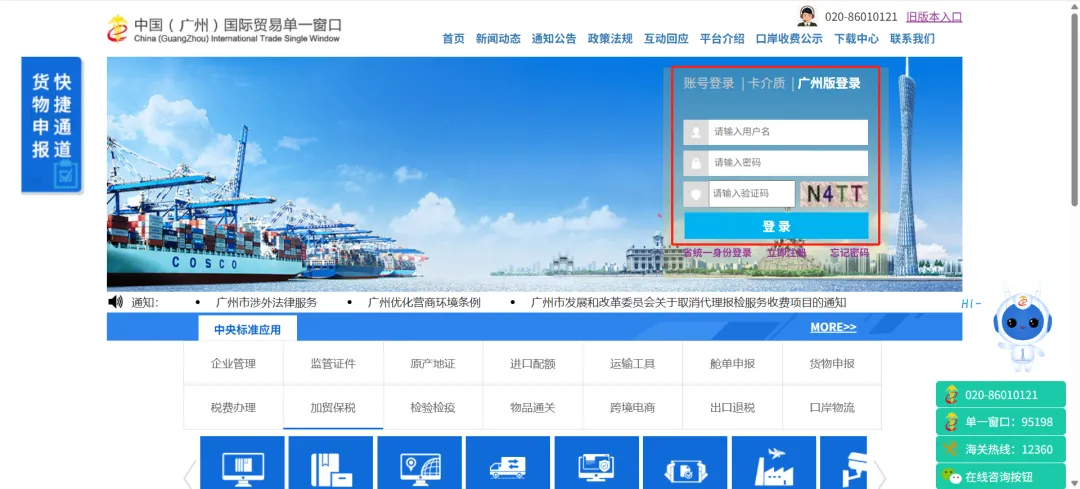Show previous icons with left carousel arrow
1080x489 pixels.
click(x=189, y=475)
